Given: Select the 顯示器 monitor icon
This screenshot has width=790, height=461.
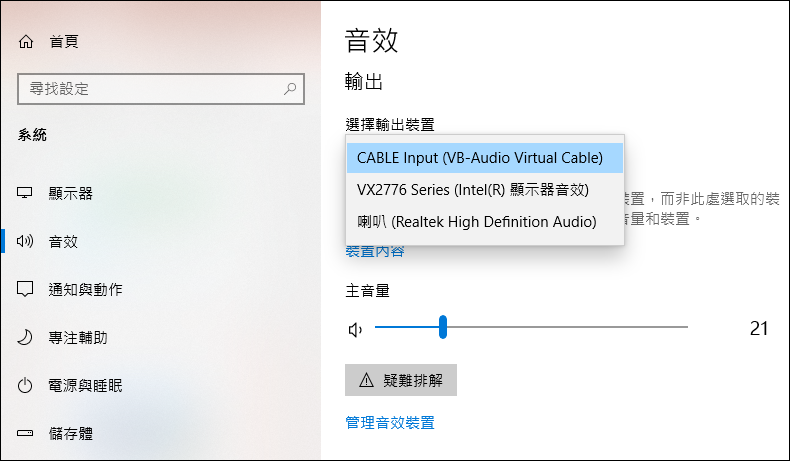Looking at the screenshot, I should pos(25,193).
